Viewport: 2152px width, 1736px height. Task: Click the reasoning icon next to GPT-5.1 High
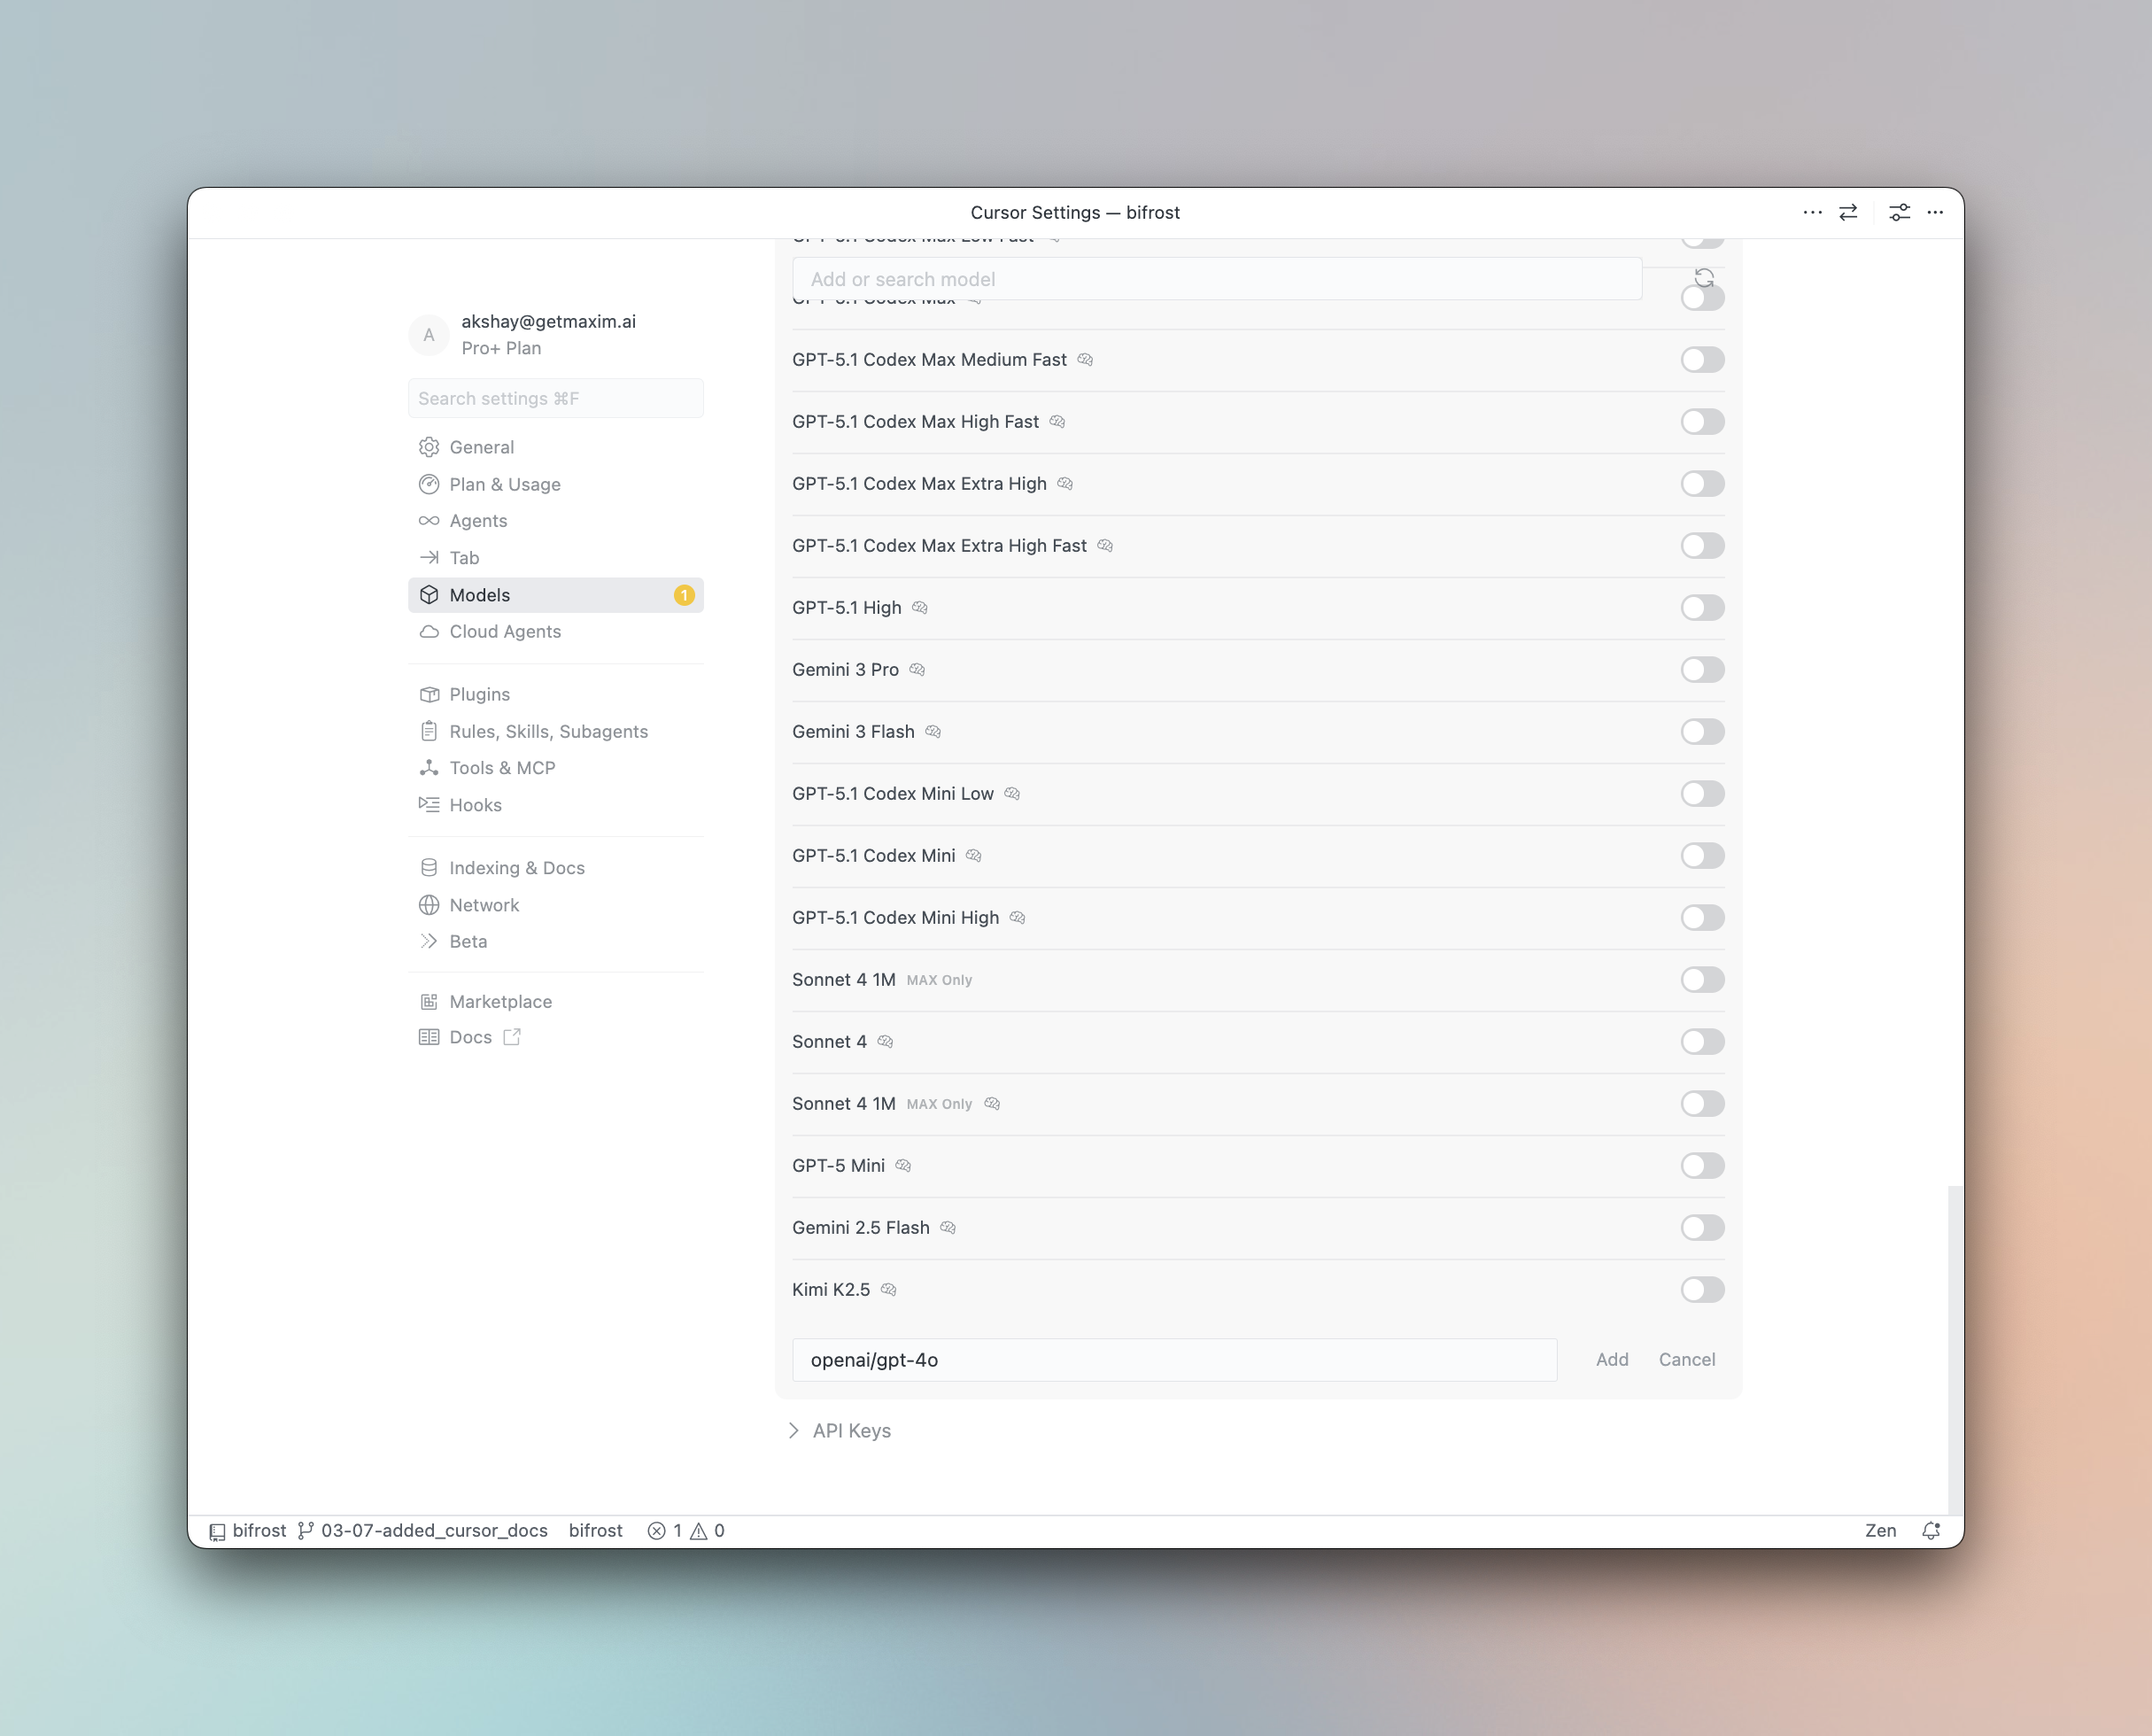(x=920, y=607)
